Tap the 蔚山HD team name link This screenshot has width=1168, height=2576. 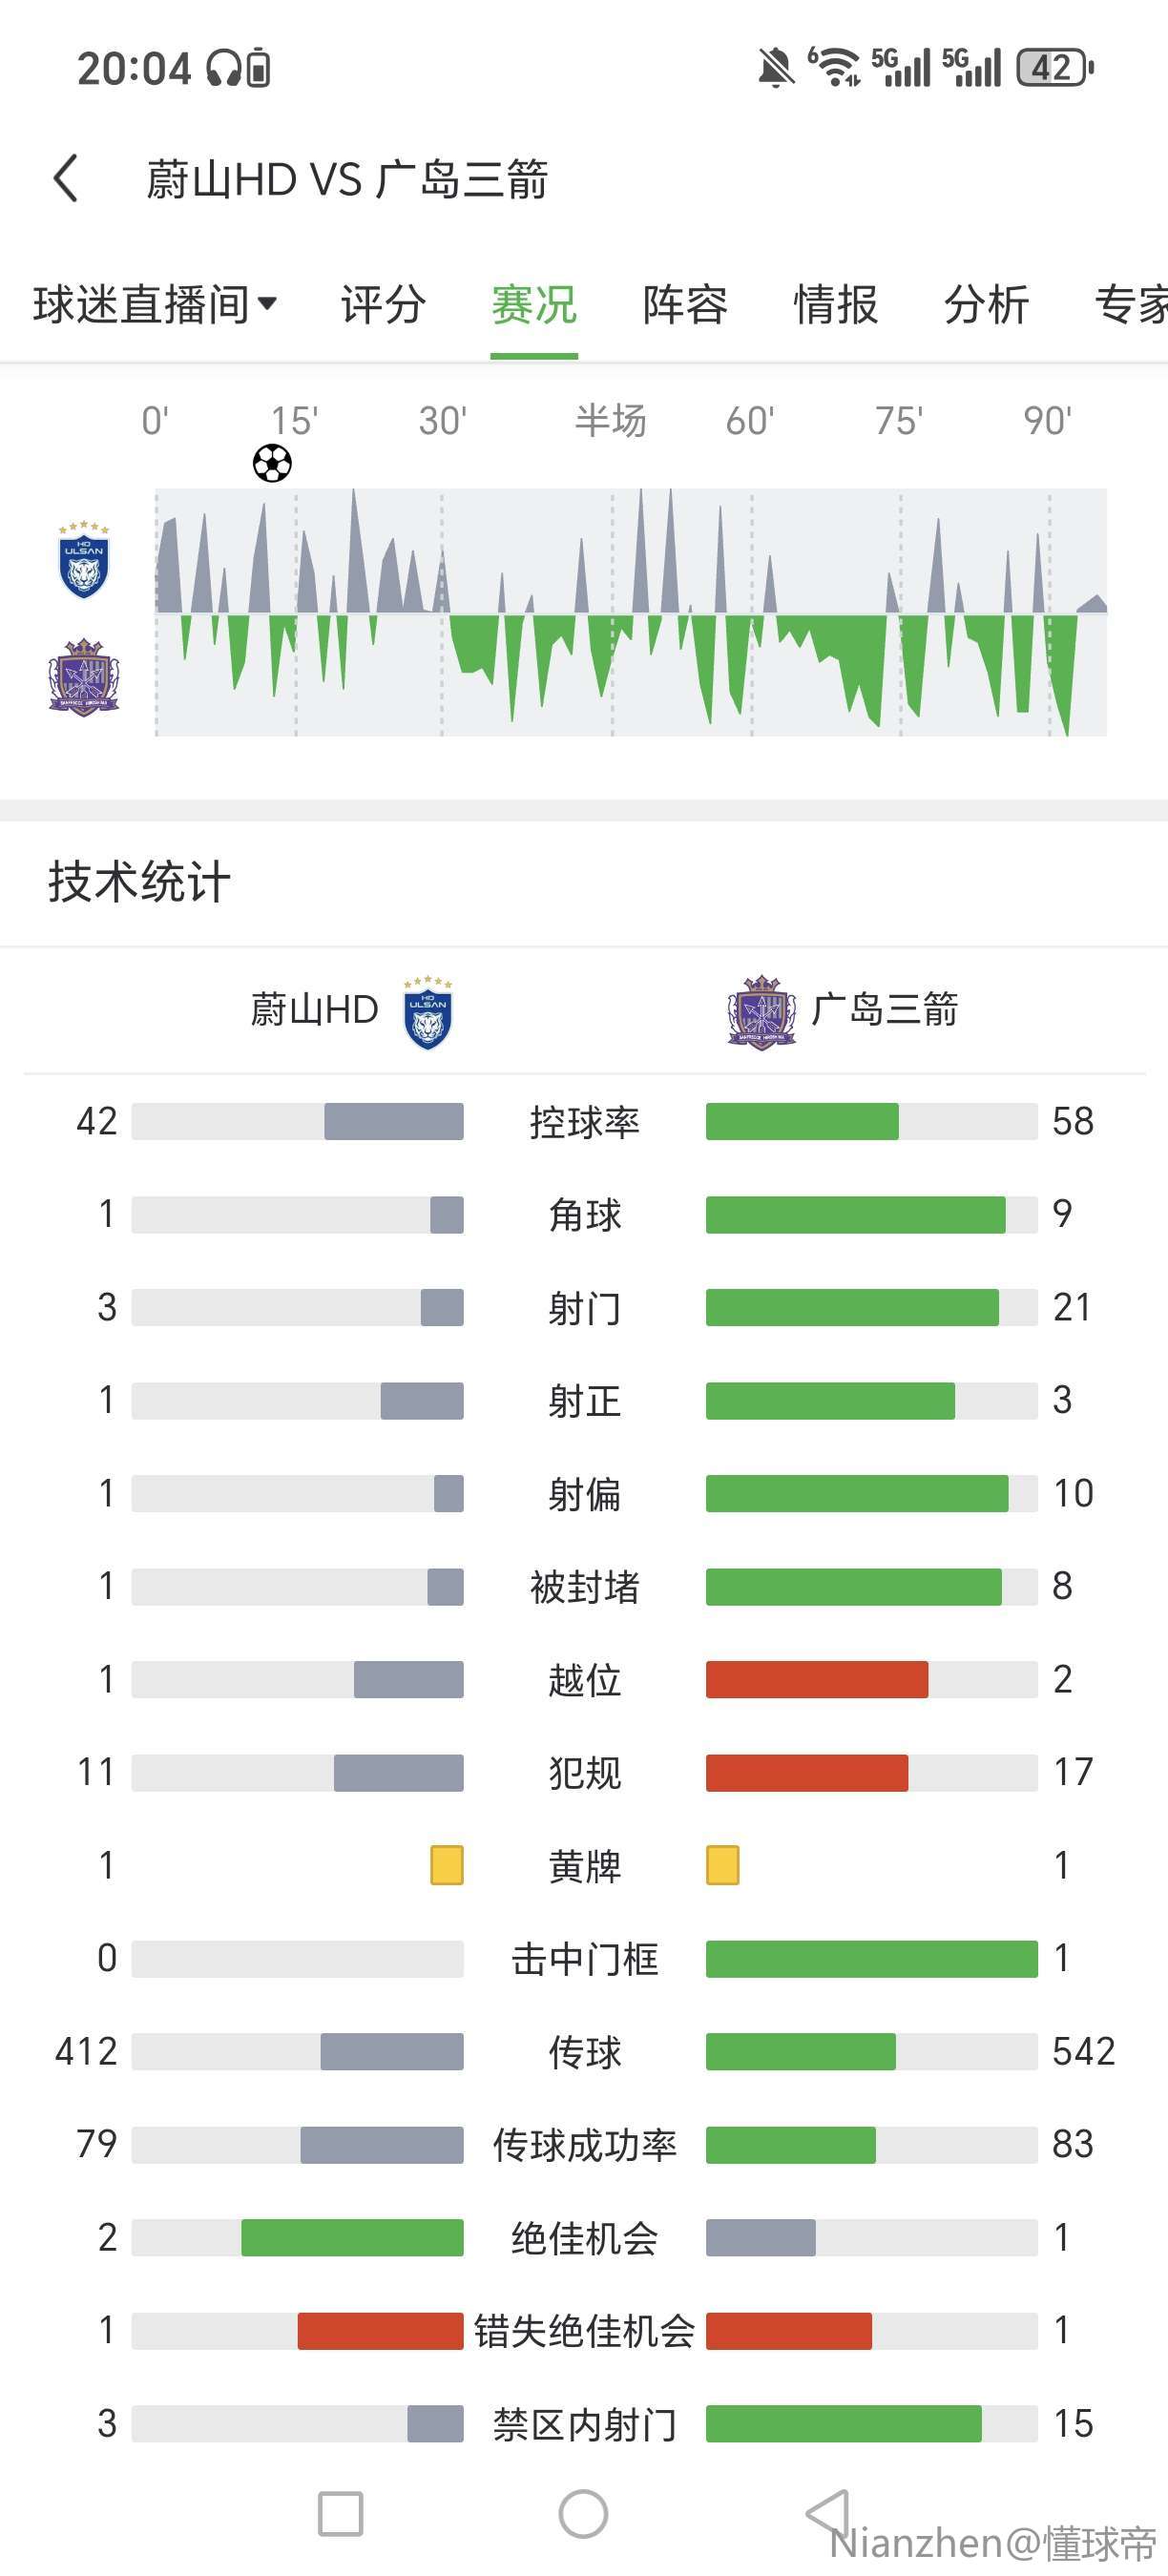314,1010
